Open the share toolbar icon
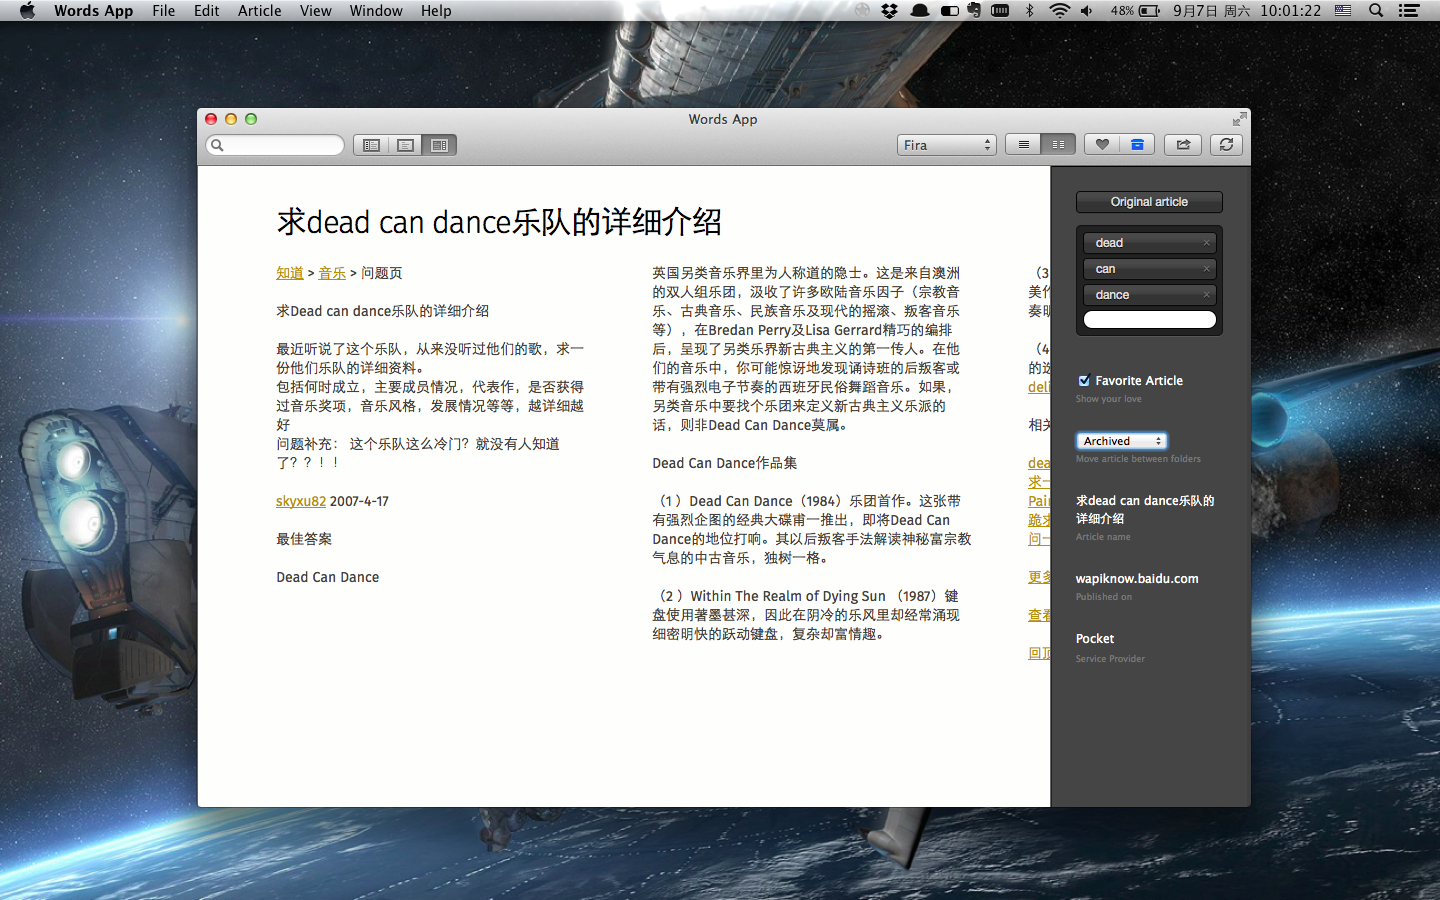 click(1183, 145)
